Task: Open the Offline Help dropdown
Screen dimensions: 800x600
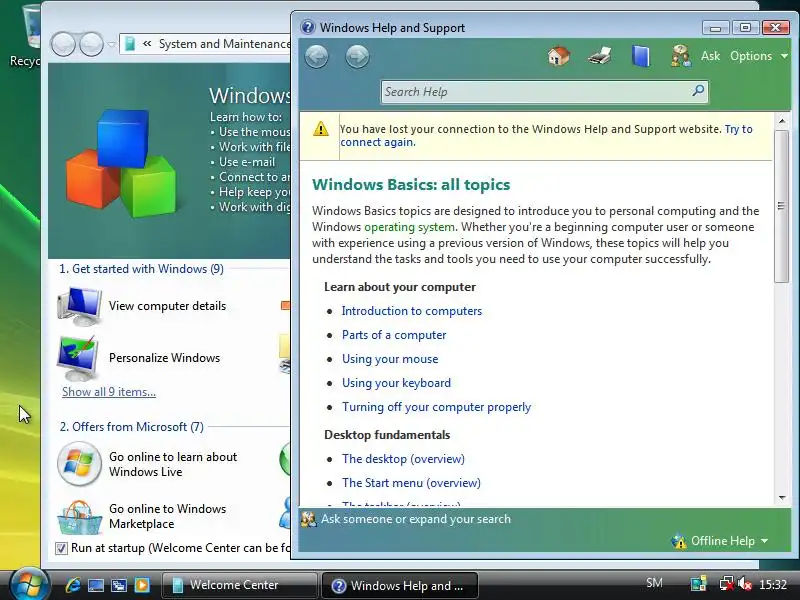Action: [x=720, y=541]
